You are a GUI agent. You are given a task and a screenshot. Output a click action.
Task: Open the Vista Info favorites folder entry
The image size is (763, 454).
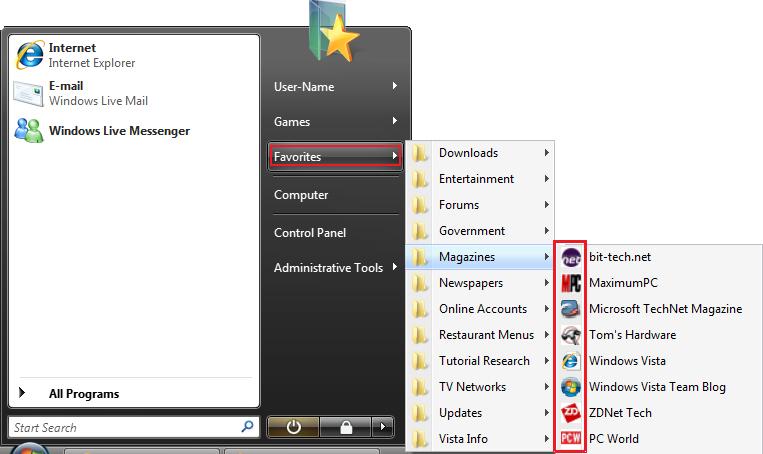480,439
